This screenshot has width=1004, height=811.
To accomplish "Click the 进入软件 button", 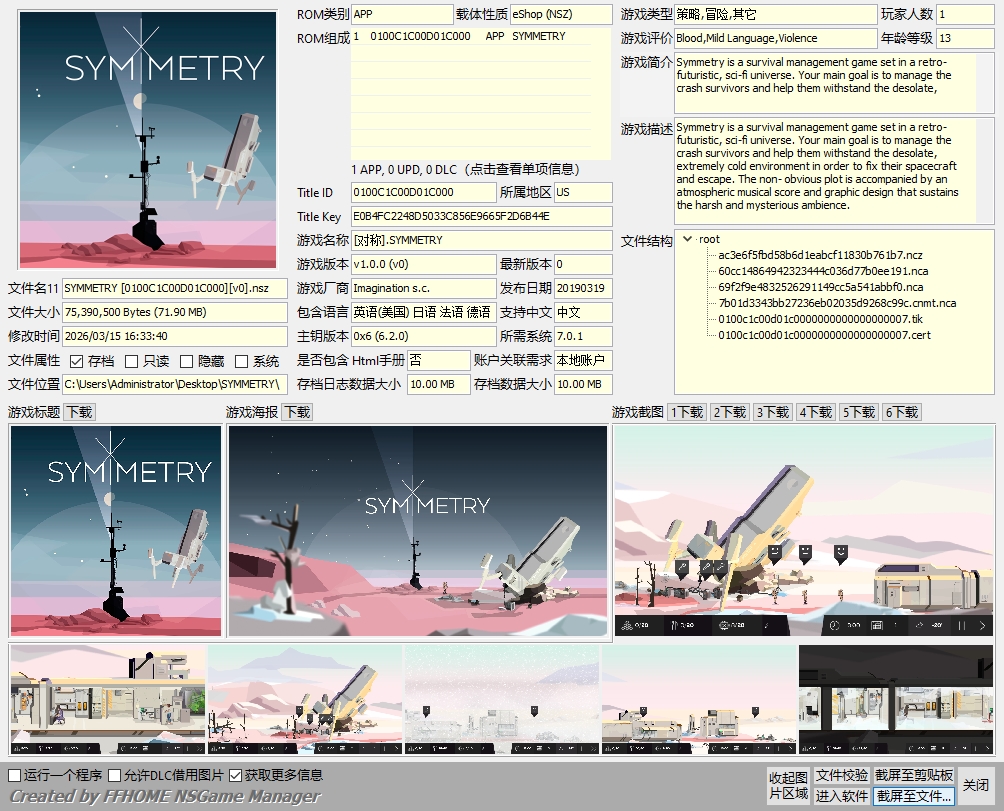I will tap(841, 796).
